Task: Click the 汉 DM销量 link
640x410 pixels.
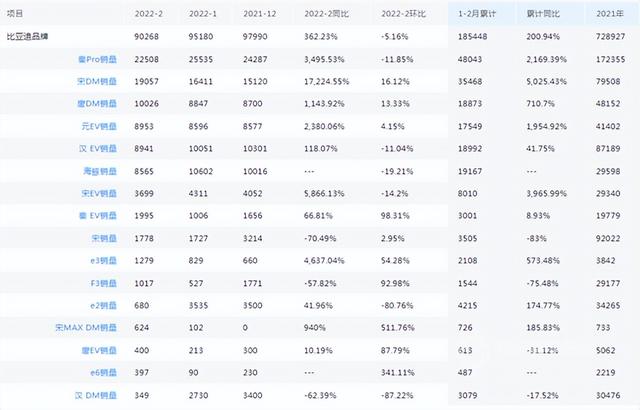Action: [96, 395]
